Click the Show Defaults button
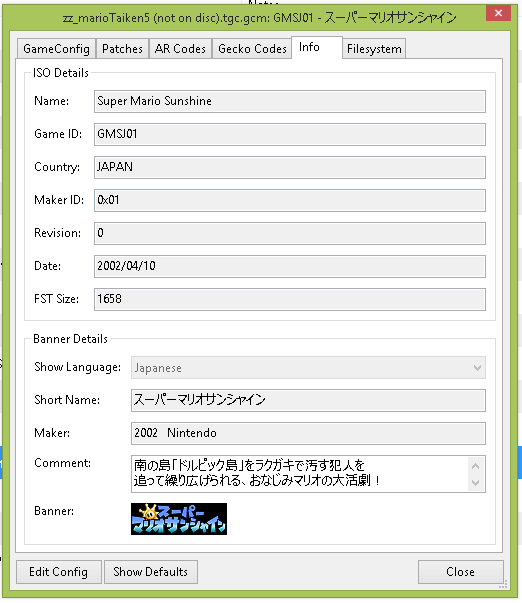 coord(151,572)
